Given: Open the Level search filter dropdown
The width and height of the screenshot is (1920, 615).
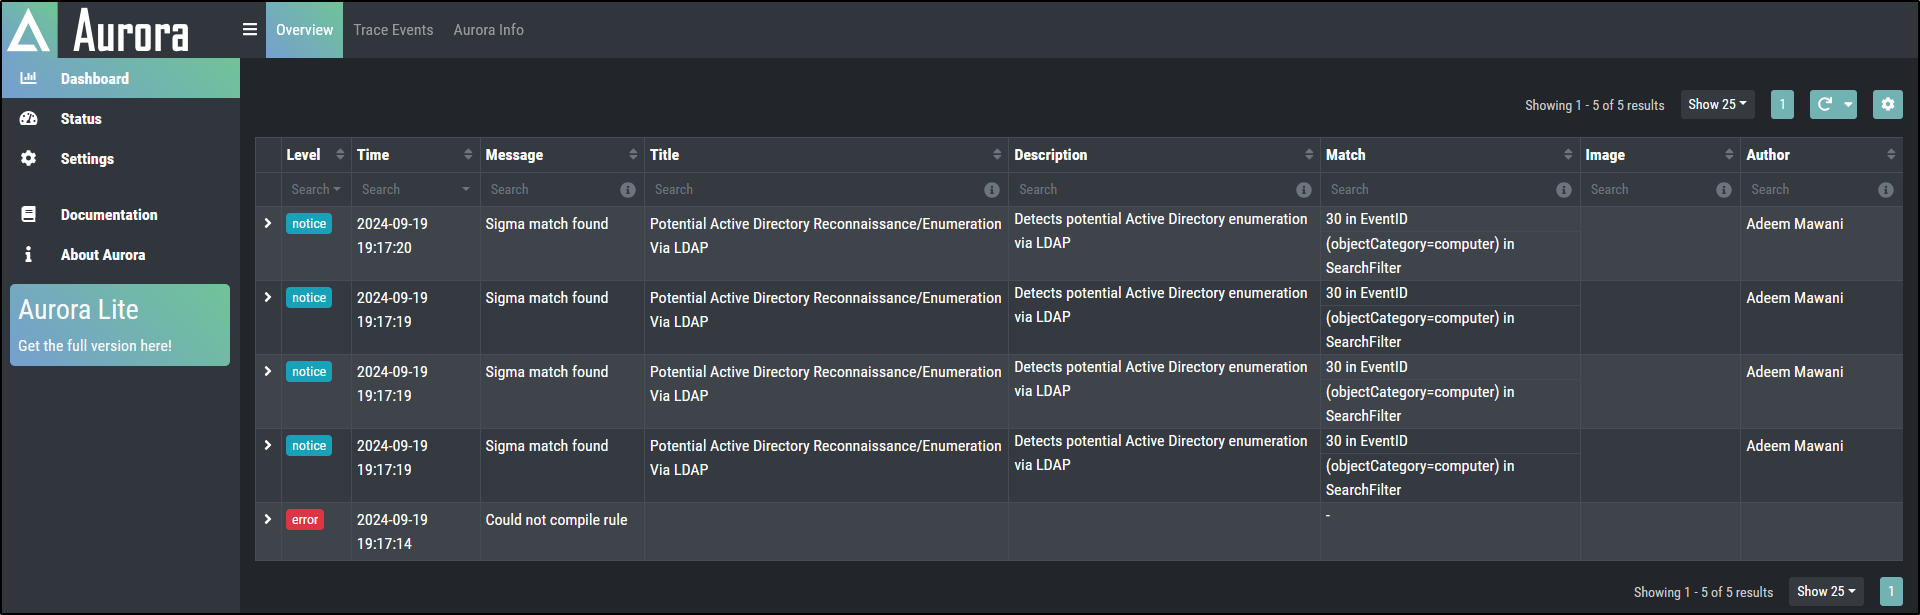Looking at the screenshot, I should [315, 189].
